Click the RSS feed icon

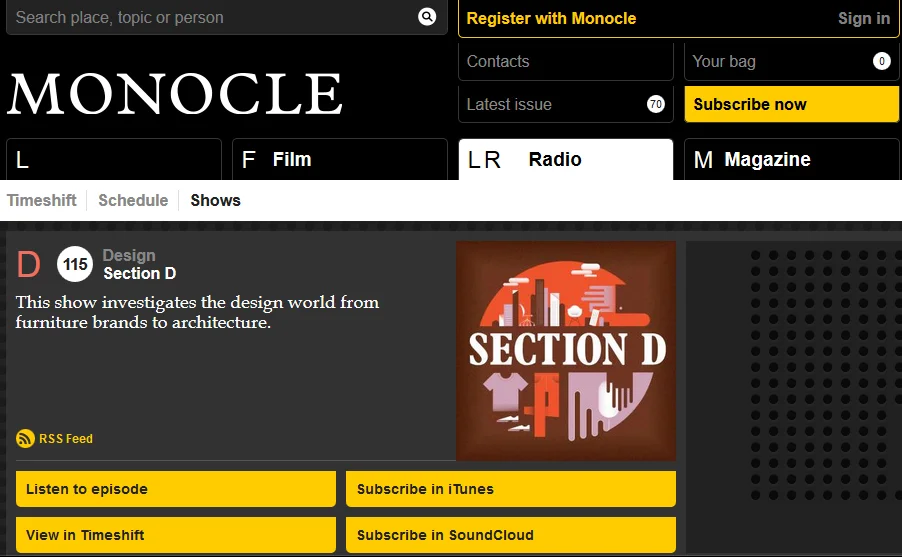click(x=25, y=438)
